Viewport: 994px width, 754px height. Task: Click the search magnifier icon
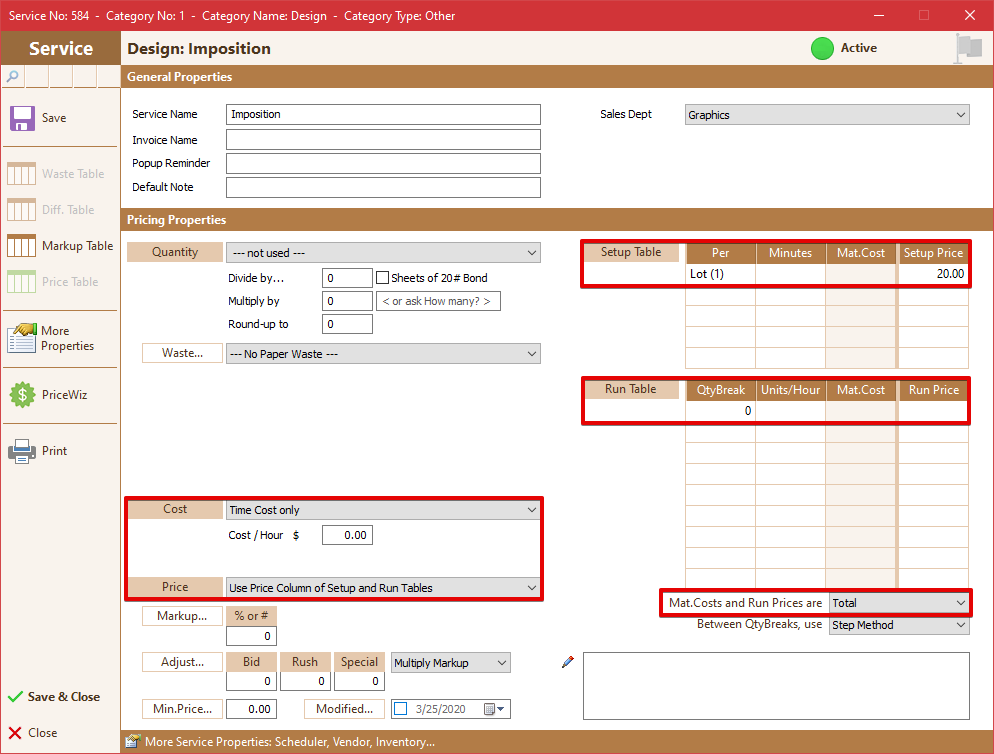13,77
